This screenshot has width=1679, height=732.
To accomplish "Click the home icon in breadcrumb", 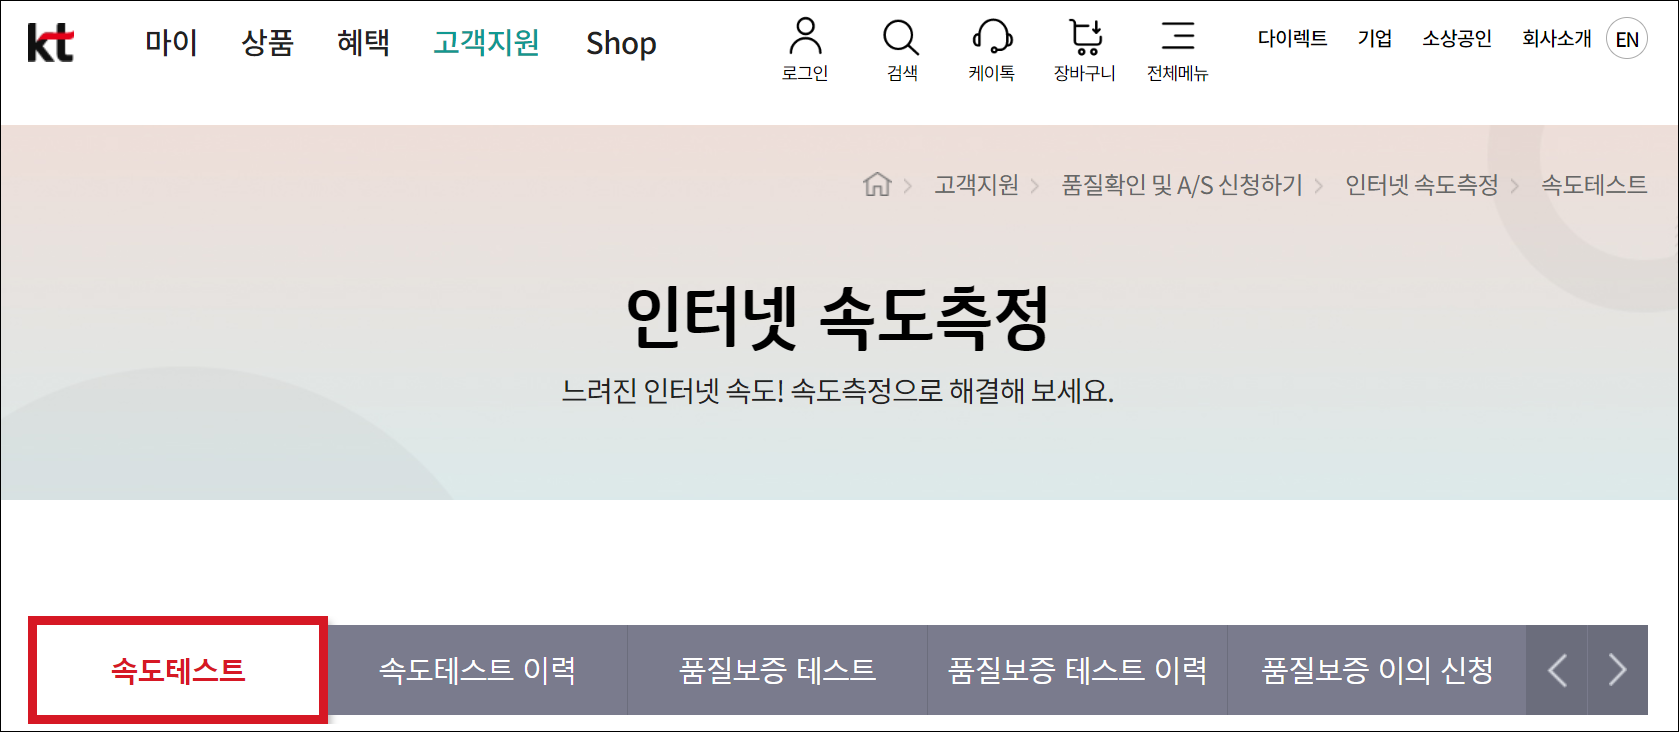I will (877, 184).
